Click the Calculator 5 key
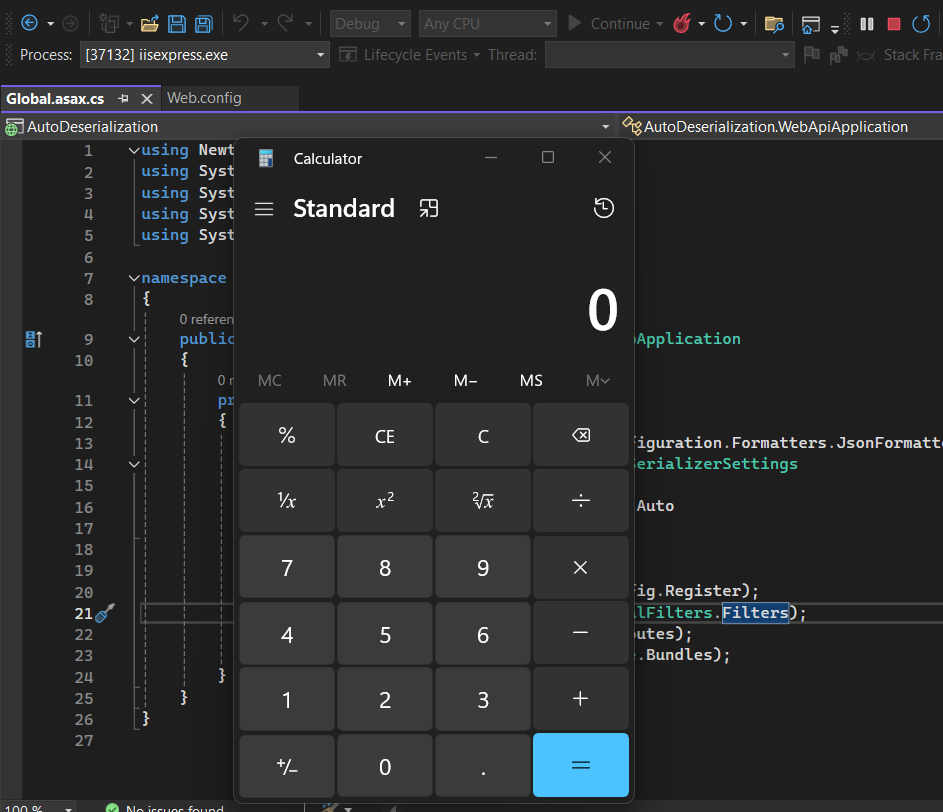Image resolution: width=943 pixels, height=812 pixels. pos(385,635)
